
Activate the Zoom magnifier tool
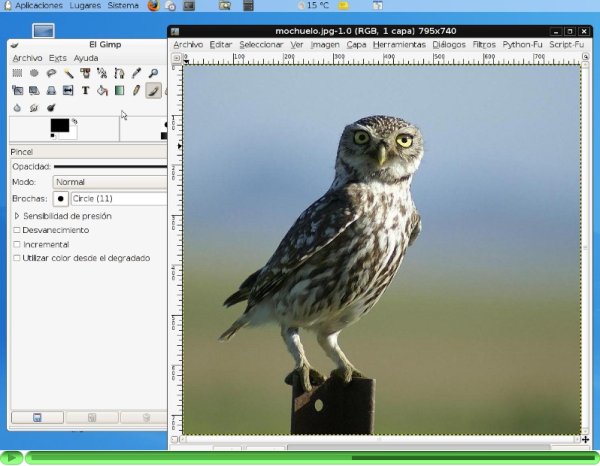tap(153, 73)
